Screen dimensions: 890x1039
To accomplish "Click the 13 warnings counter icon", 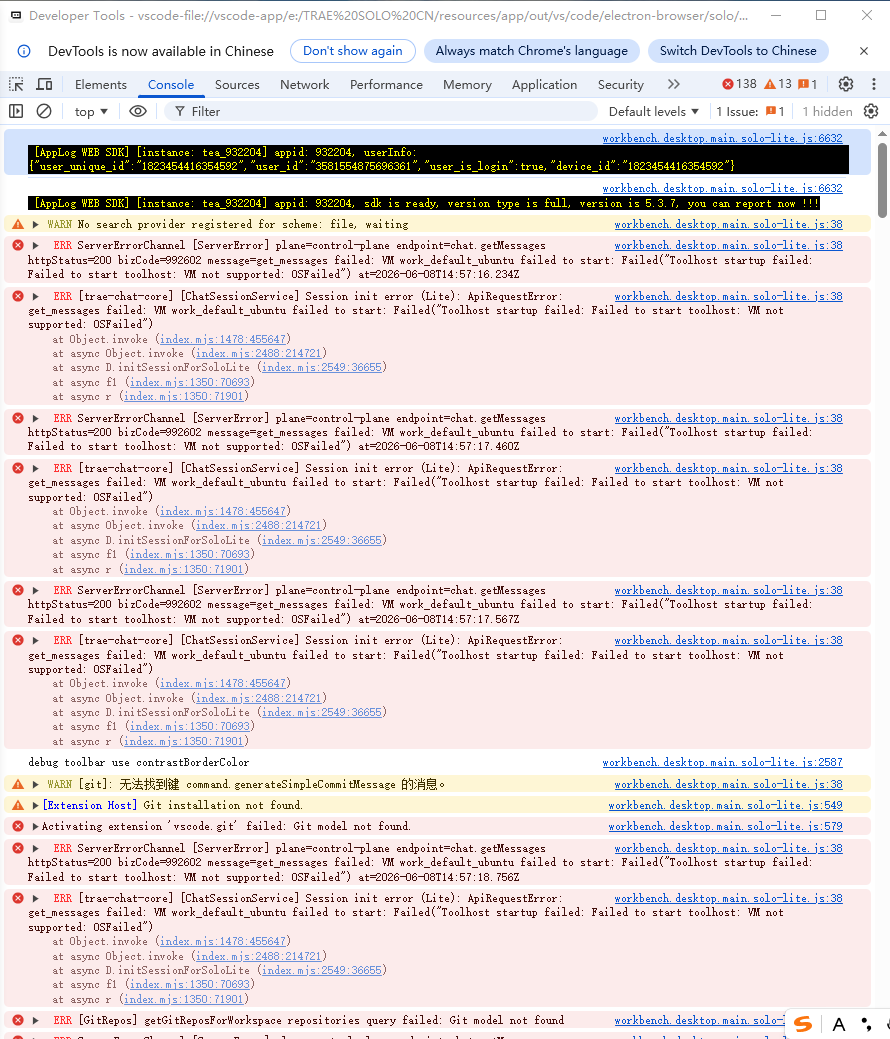I will pos(778,84).
